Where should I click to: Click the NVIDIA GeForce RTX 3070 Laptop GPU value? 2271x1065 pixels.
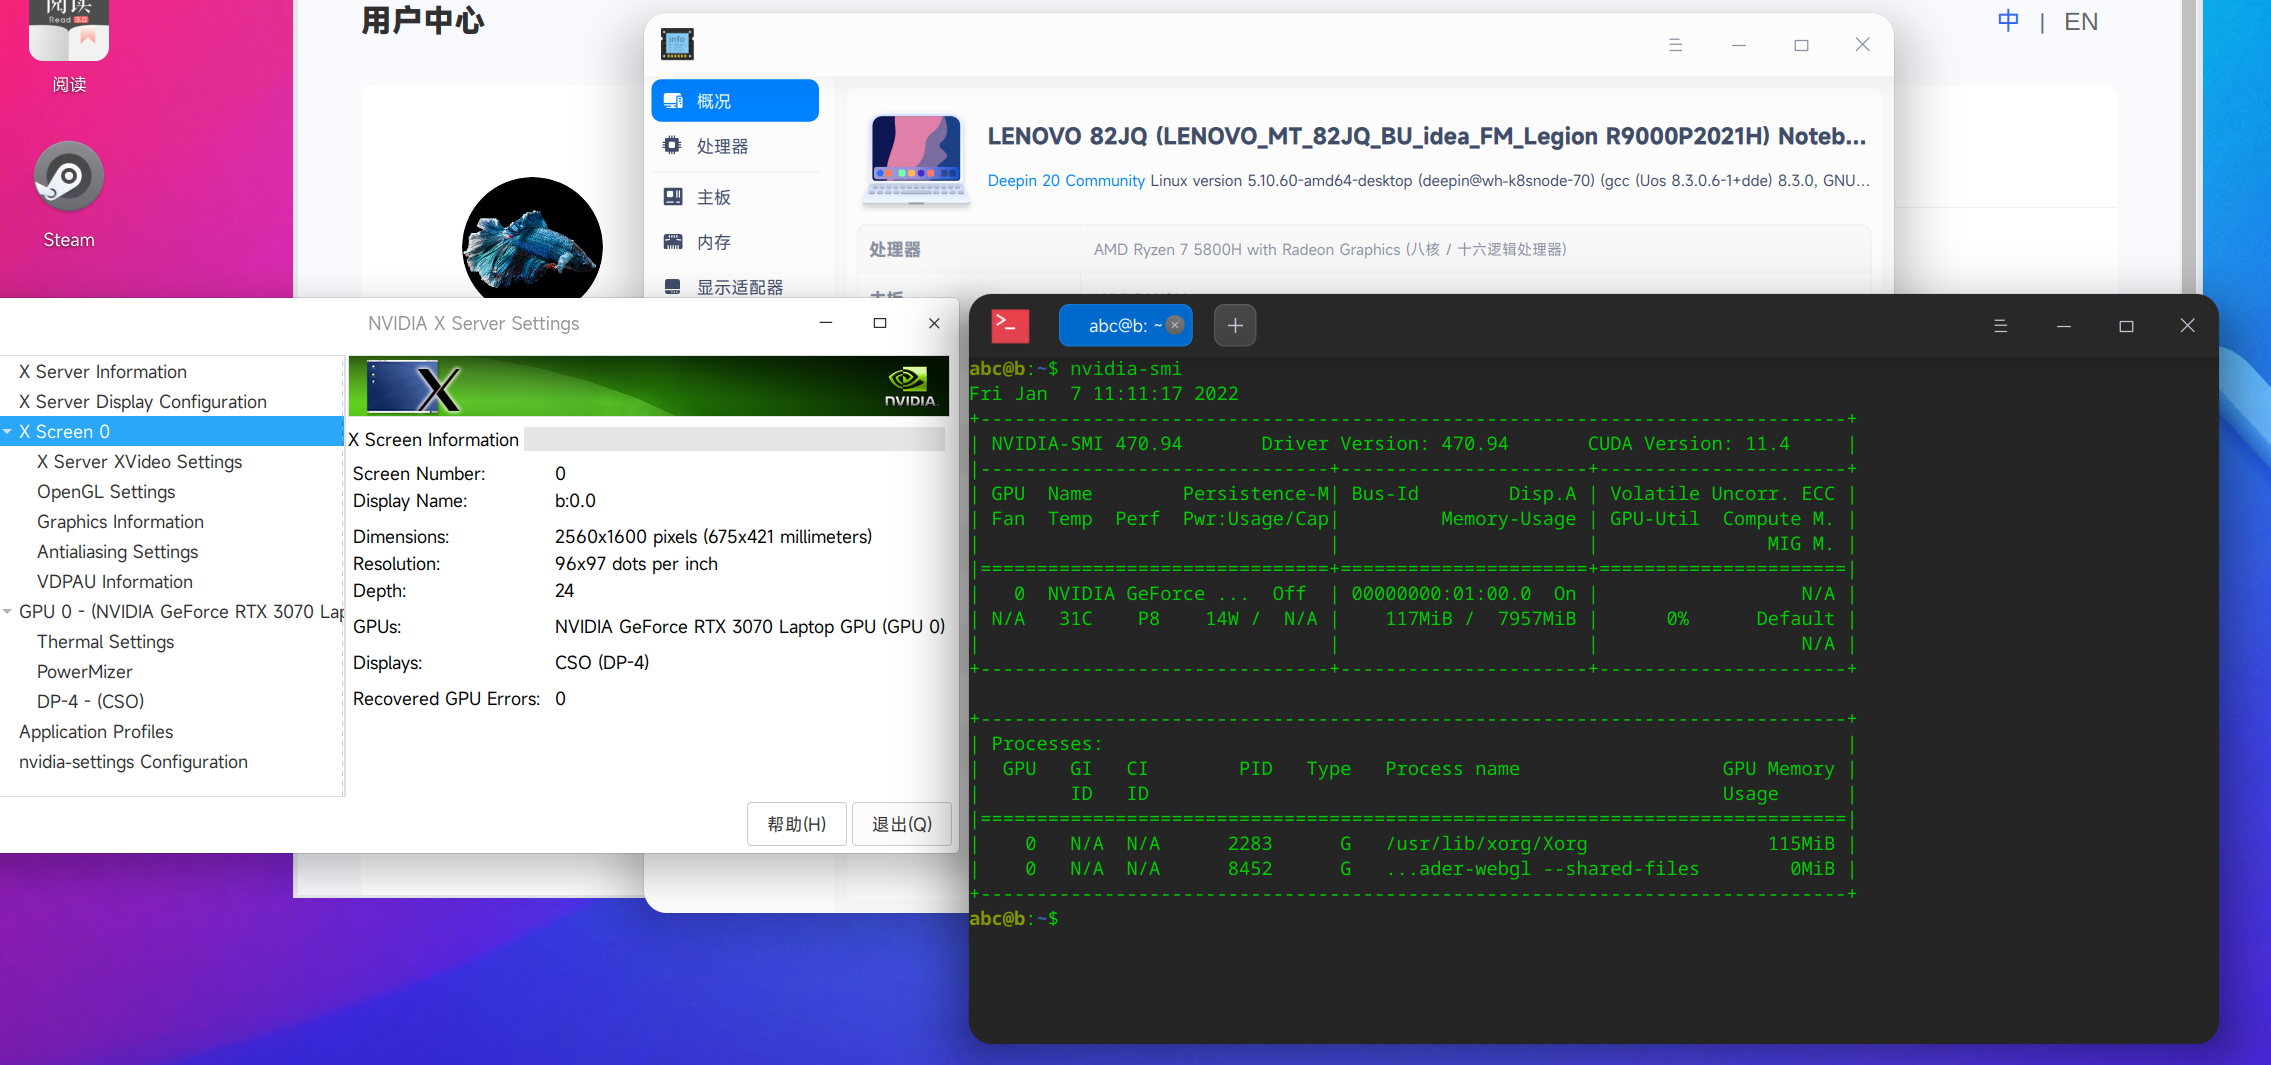(x=750, y=627)
